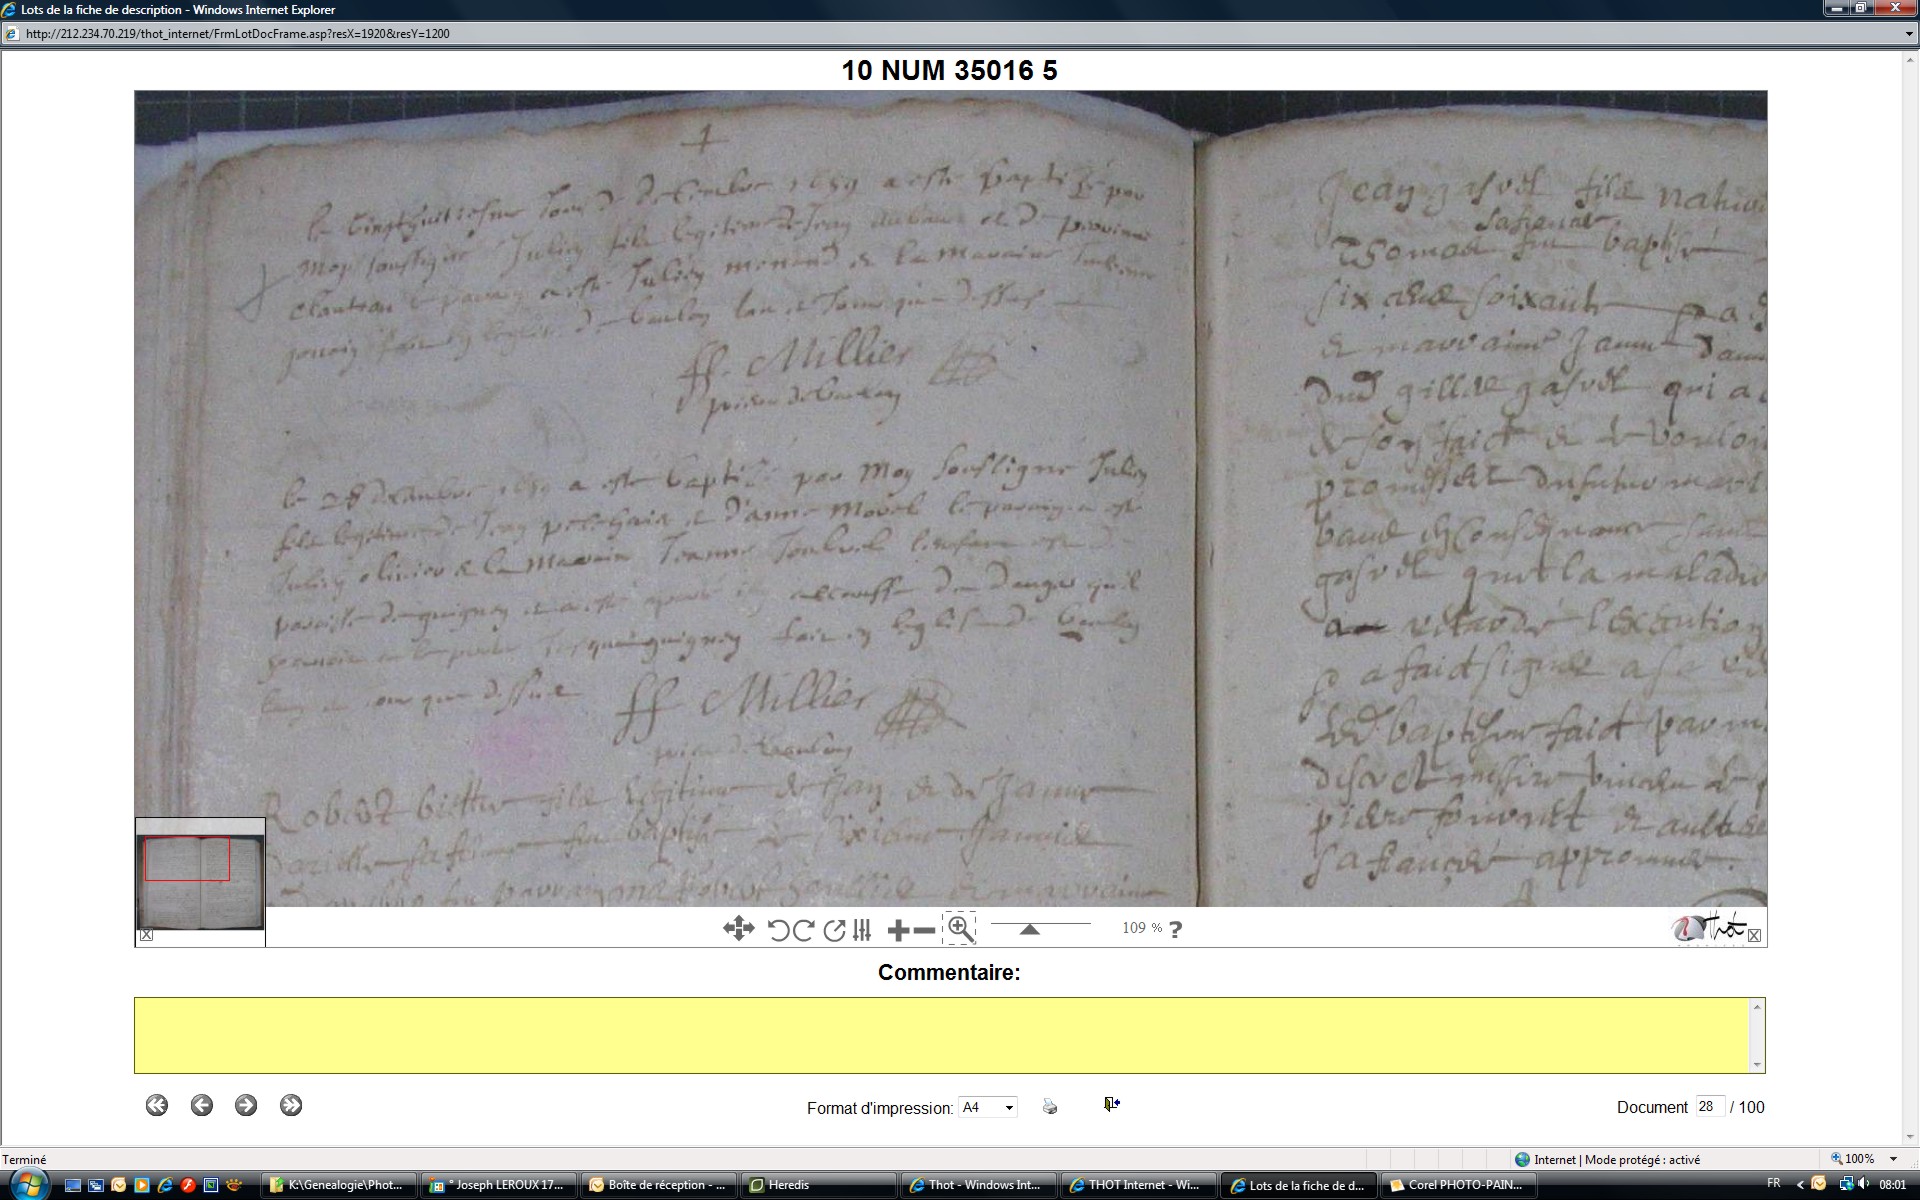Open image adjustment sliders icon
The width and height of the screenshot is (1920, 1200).
click(862, 930)
